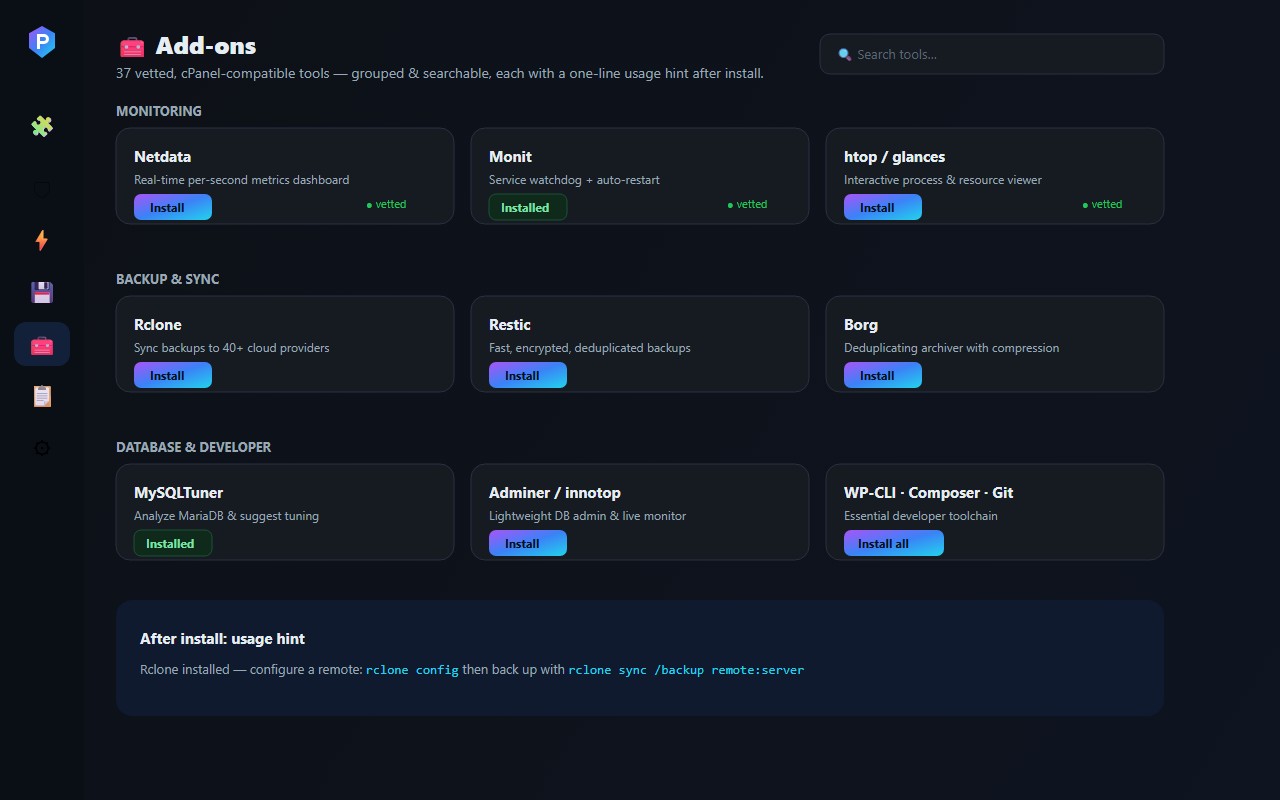Click the WP-CLI · Composer · Git title
Image resolution: width=1280 pixels, height=800 pixels.
pos(928,492)
